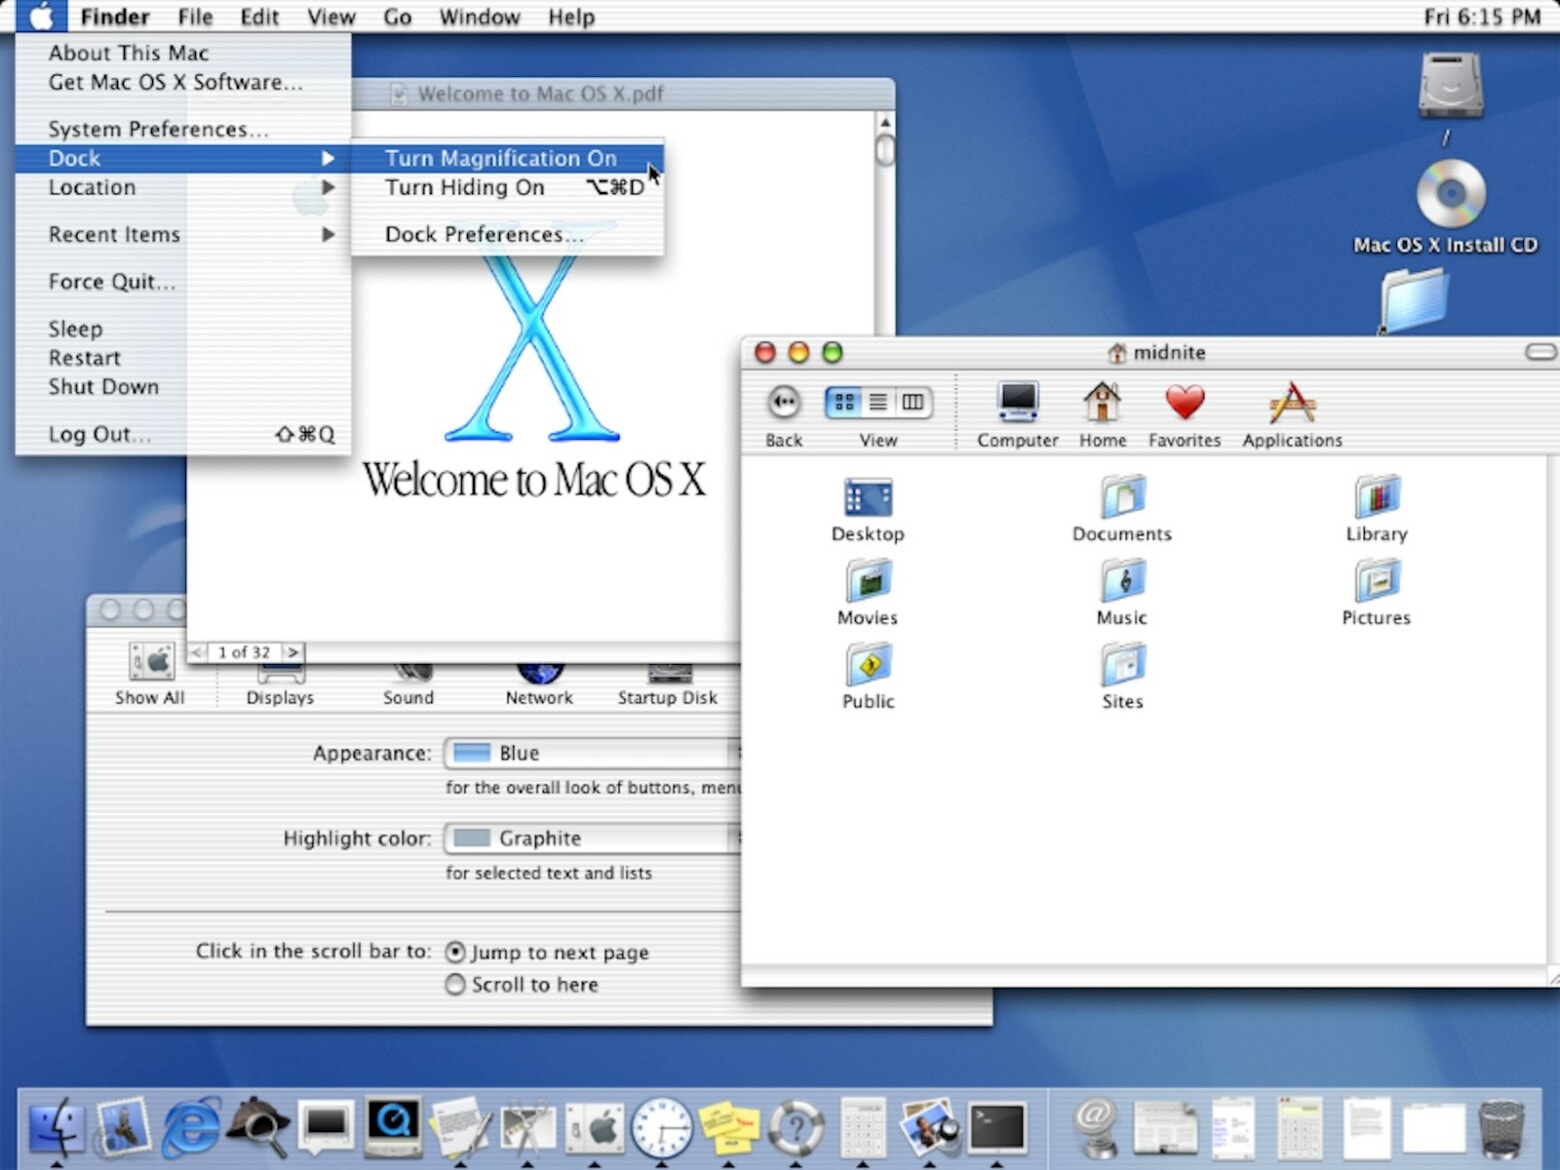Open Sherlock from the Dock

[x=257, y=1125]
